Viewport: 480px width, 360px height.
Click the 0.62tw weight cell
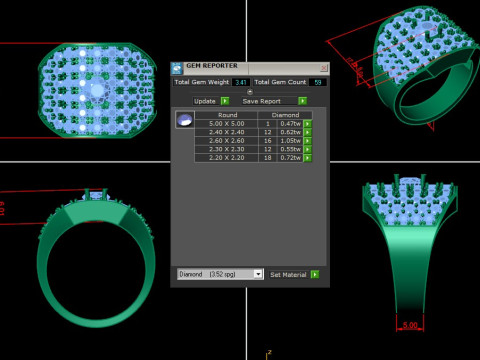point(290,132)
